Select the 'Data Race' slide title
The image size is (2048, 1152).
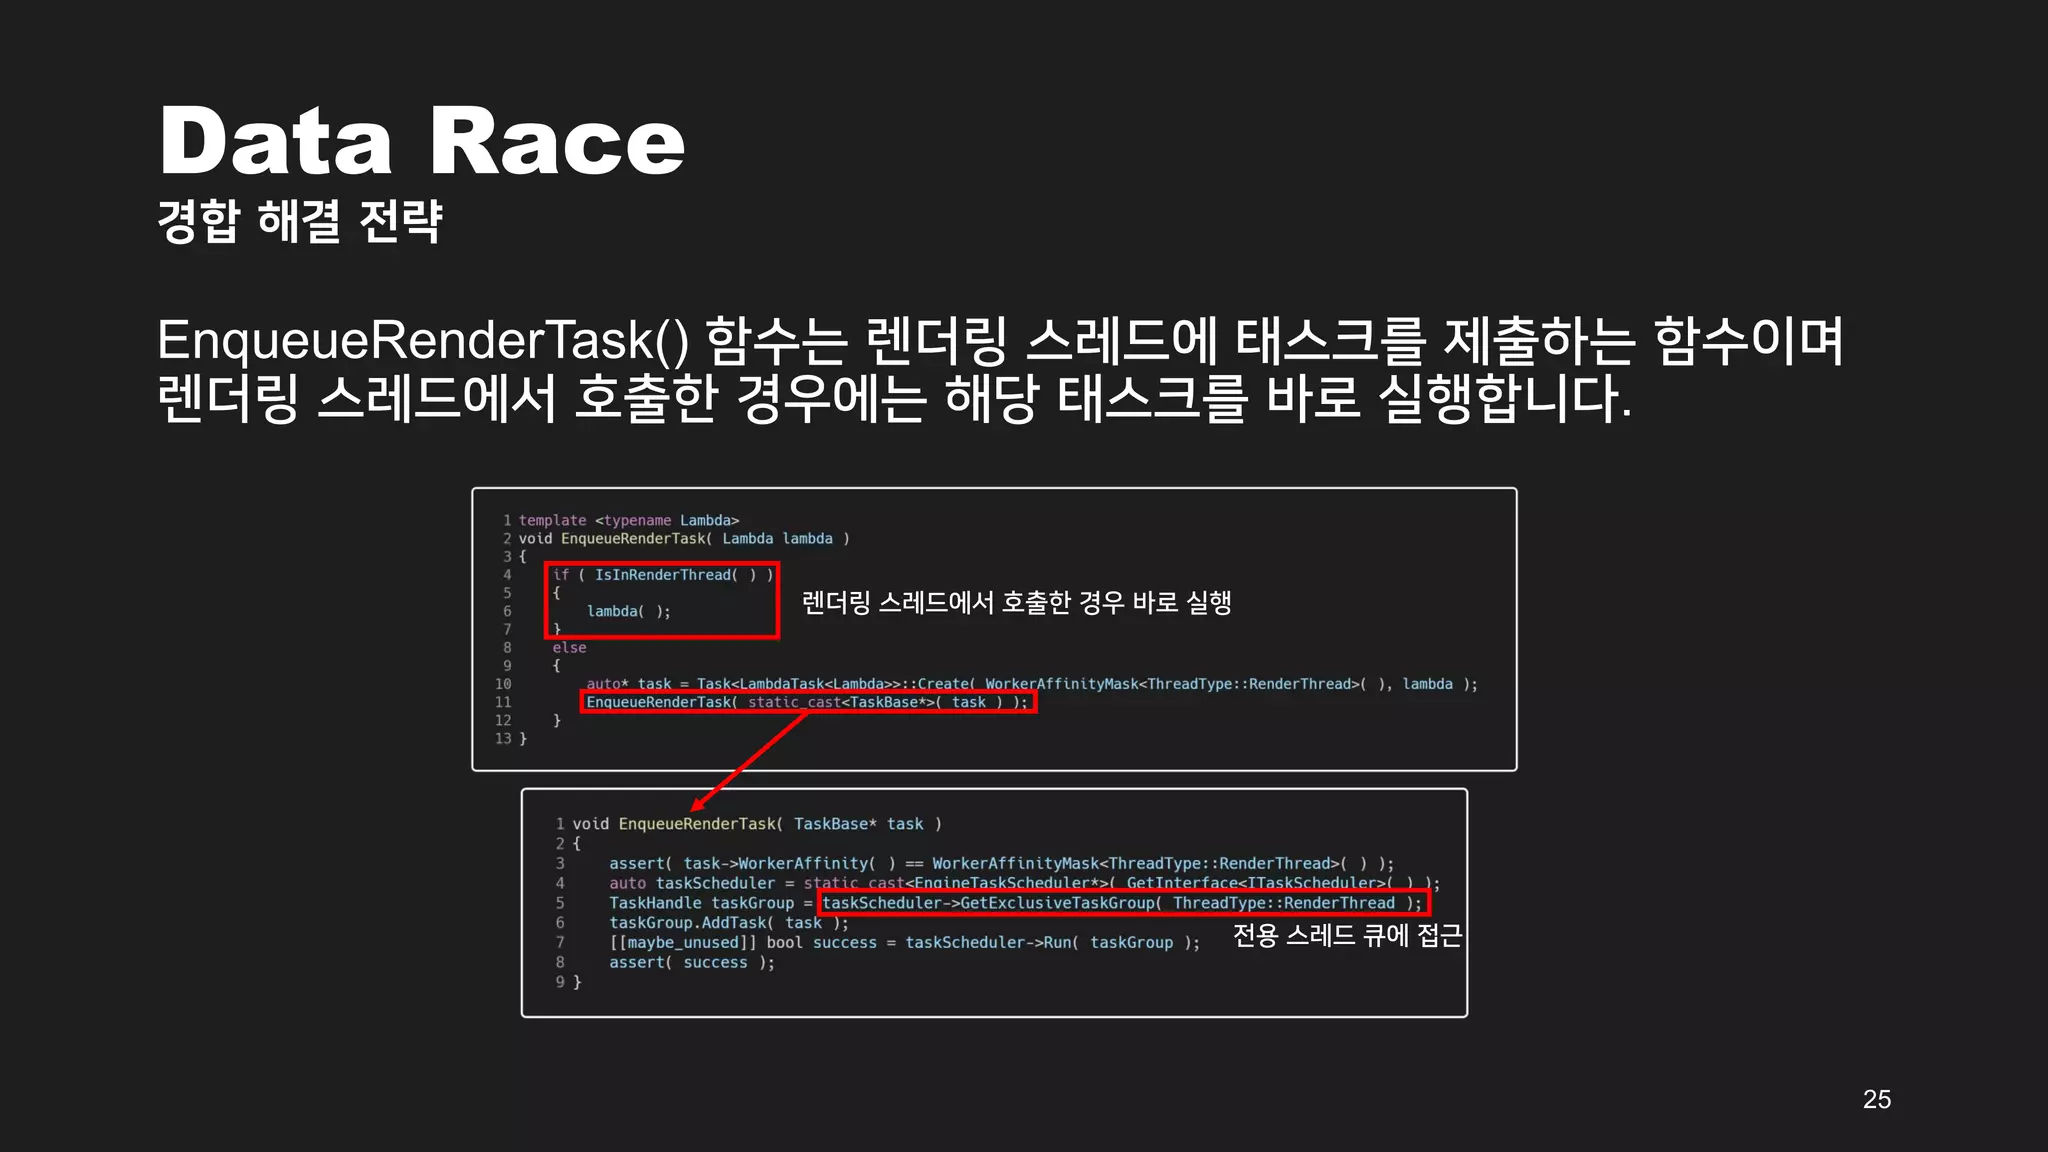point(422,141)
